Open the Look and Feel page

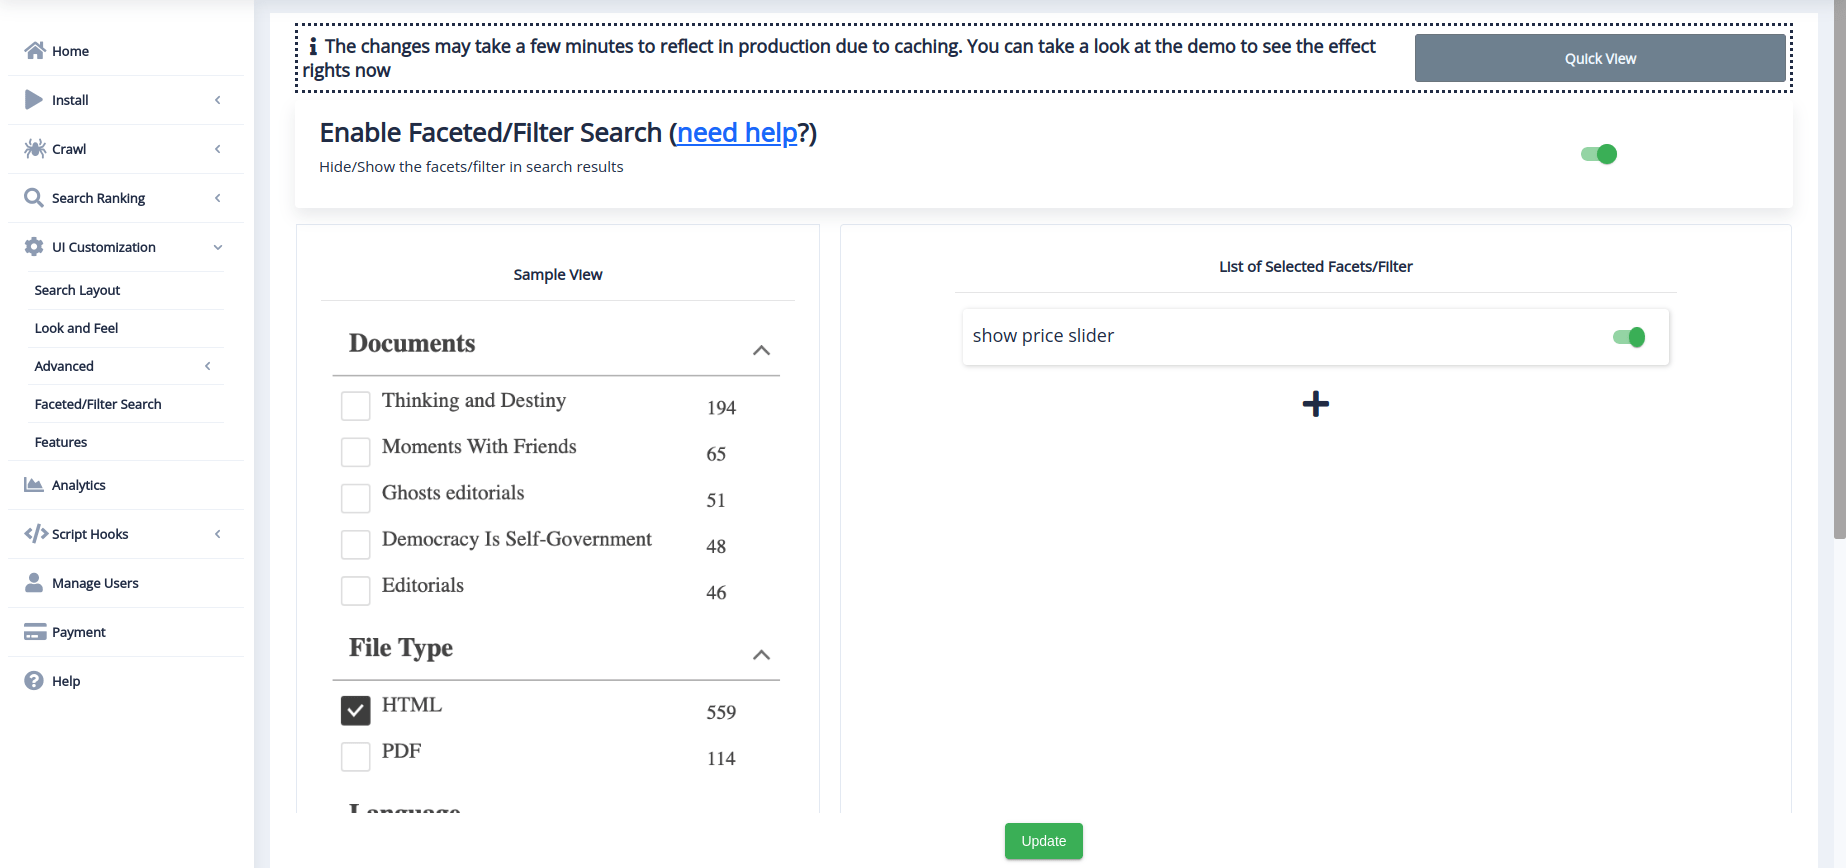pyautogui.click(x=76, y=328)
